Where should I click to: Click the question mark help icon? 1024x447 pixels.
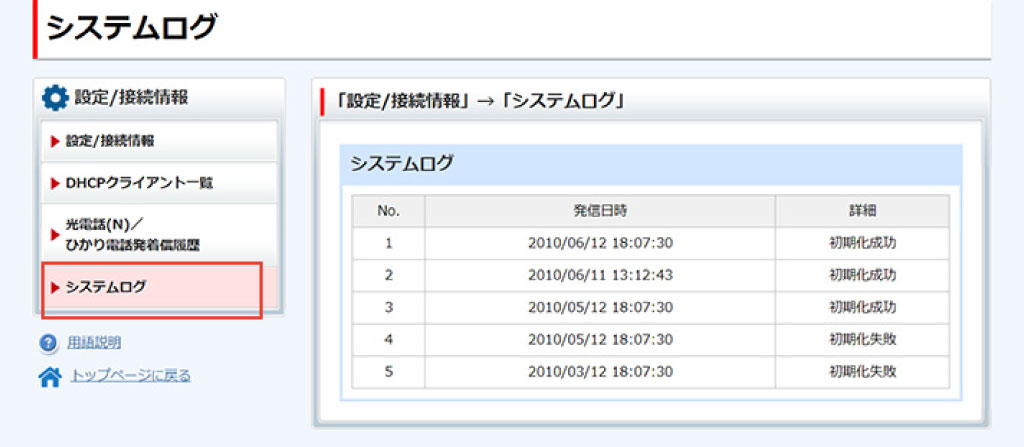tap(49, 343)
